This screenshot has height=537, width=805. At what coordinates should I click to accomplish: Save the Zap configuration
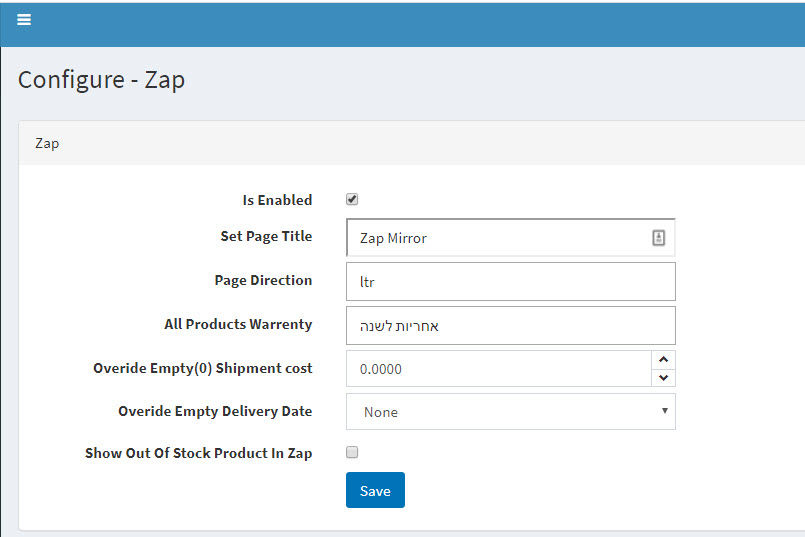click(x=375, y=490)
